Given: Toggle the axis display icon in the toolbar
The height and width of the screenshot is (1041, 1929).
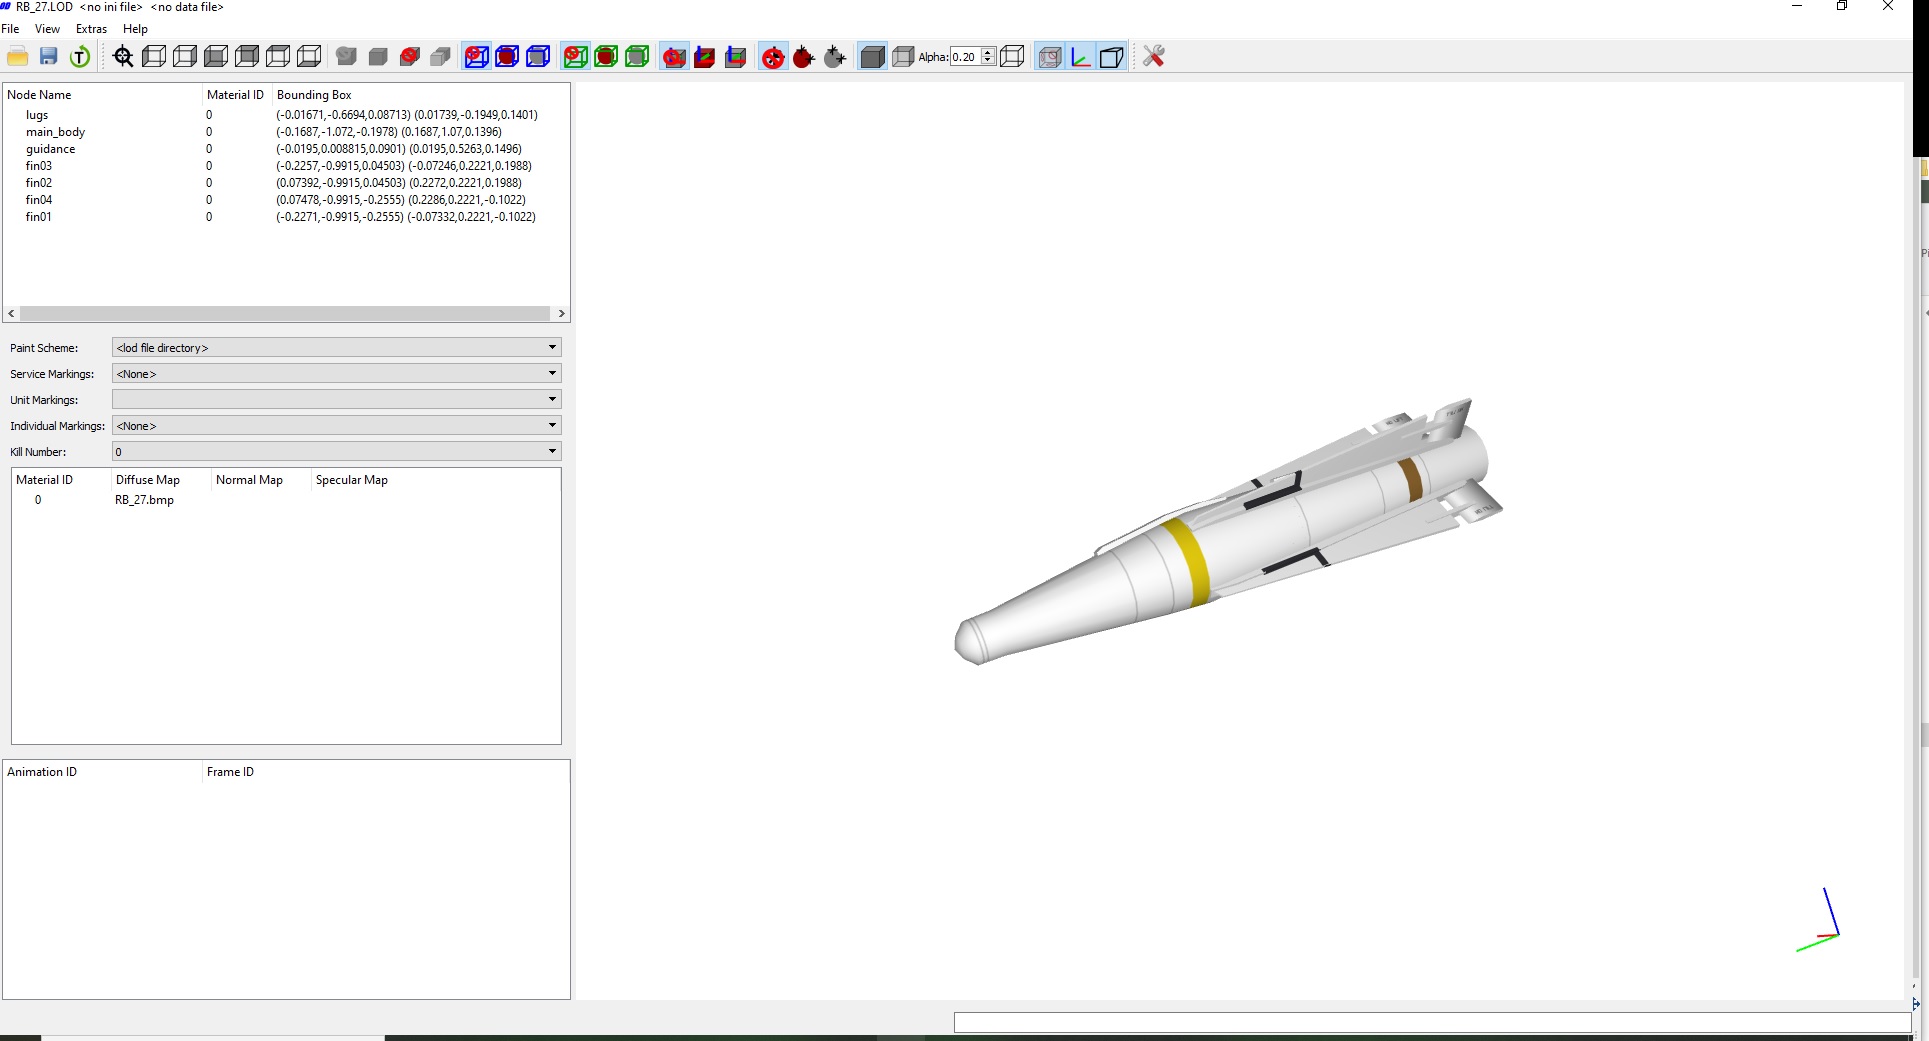Looking at the screenshot, I should tap(1080, 57).
